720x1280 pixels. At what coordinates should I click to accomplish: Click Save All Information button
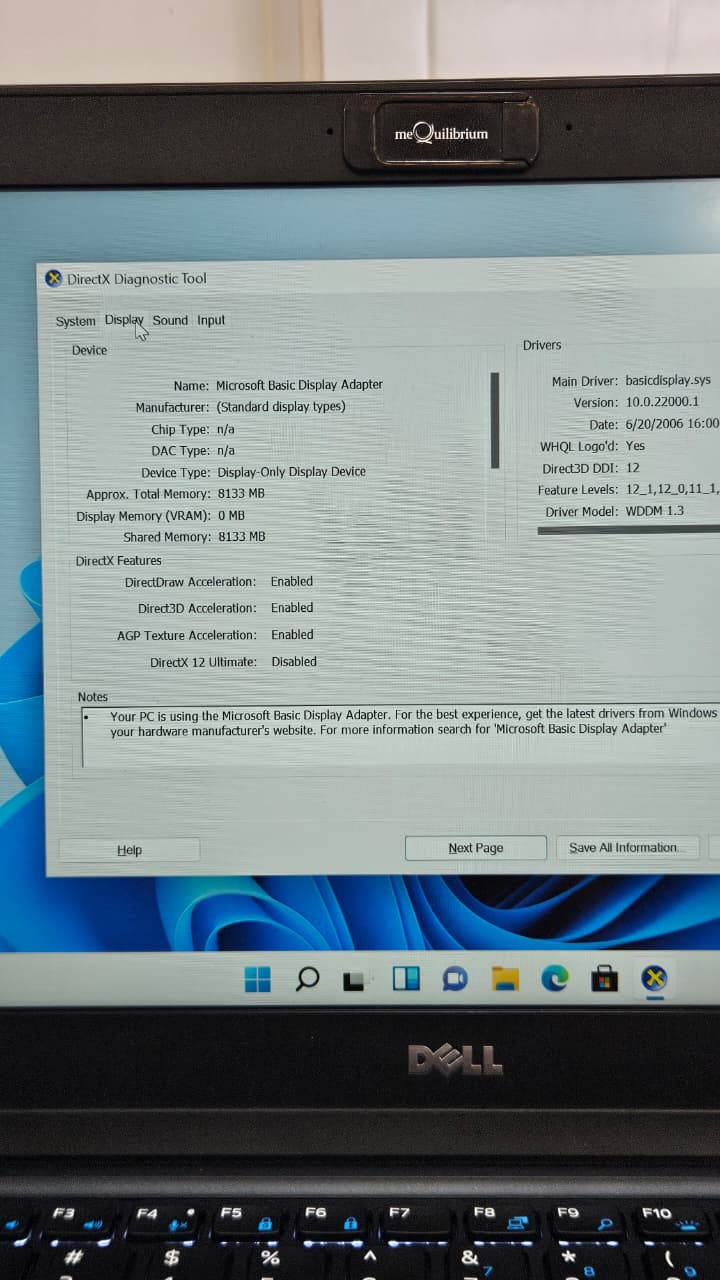point(624,848)
